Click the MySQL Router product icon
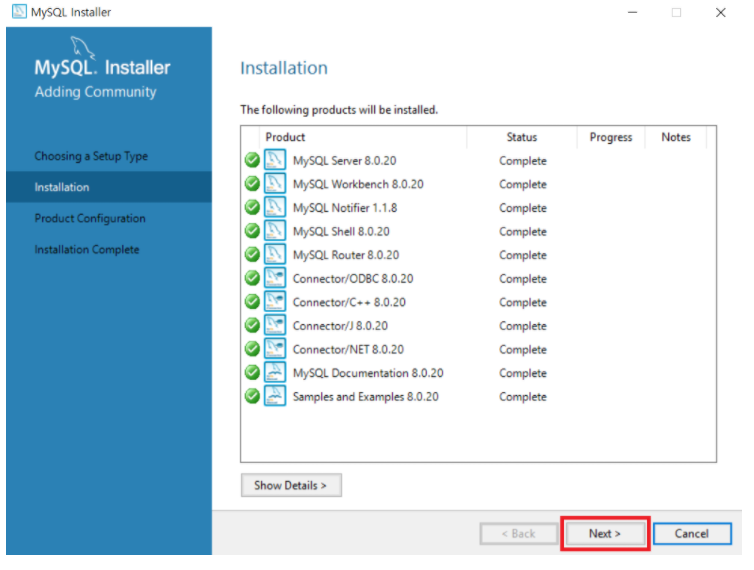This screenshot has height=570, width=754. [x=275, y=254]
